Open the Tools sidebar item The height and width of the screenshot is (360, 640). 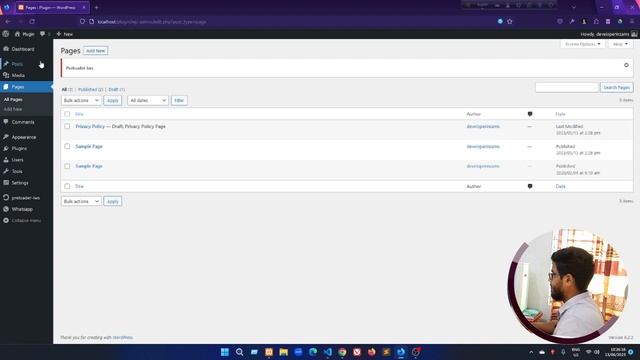[x=17, y=171]
